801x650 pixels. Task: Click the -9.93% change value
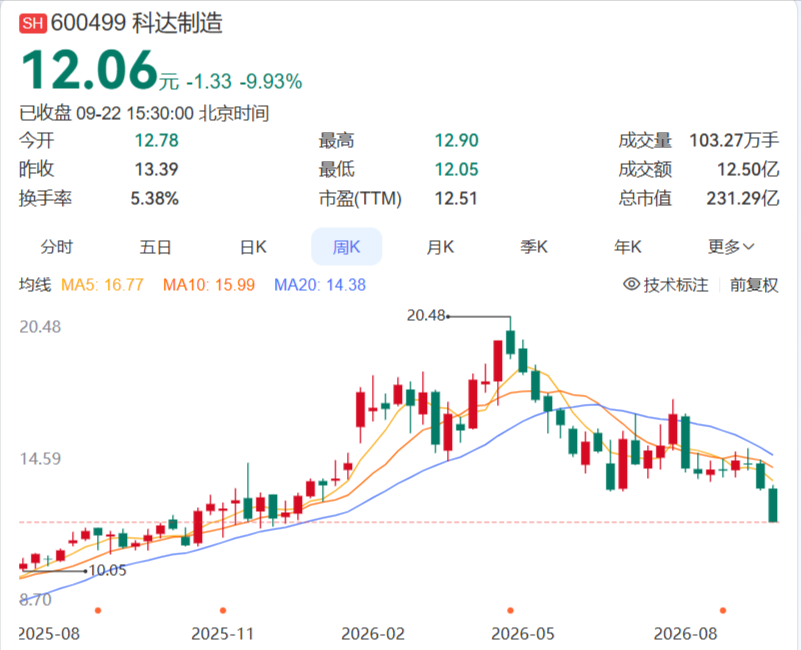[x=271, y=82]
